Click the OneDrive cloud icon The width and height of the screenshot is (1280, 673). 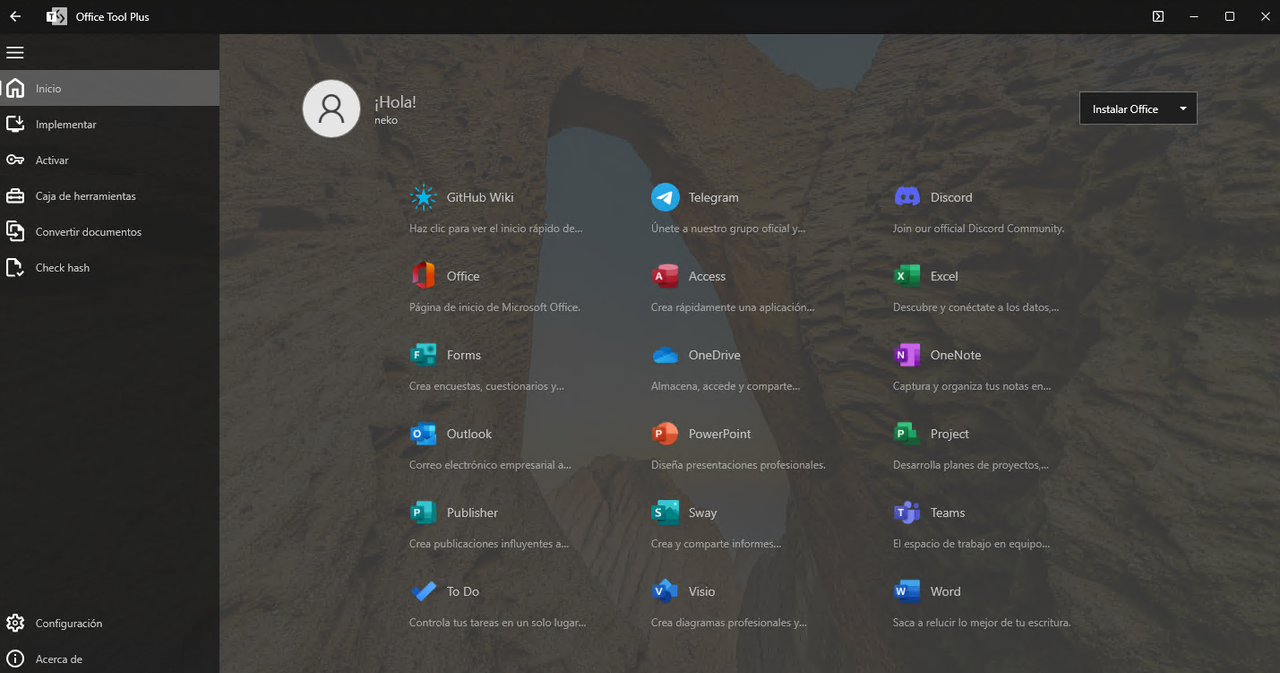tap(665, 355)
